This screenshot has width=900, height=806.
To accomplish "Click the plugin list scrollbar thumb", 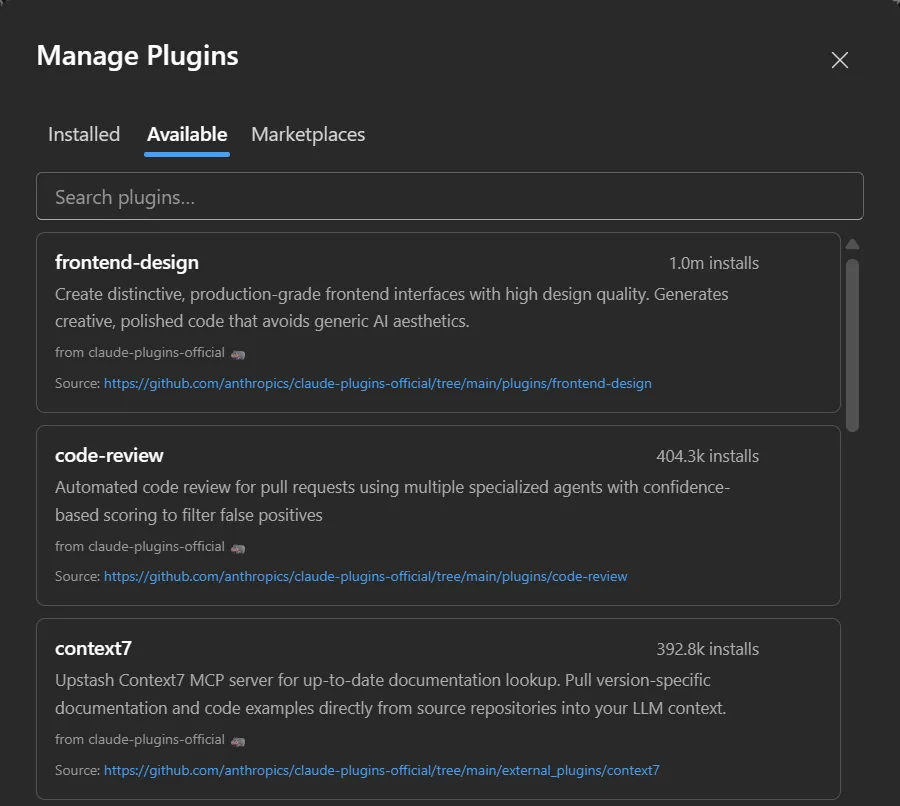I will click(852, 344).
